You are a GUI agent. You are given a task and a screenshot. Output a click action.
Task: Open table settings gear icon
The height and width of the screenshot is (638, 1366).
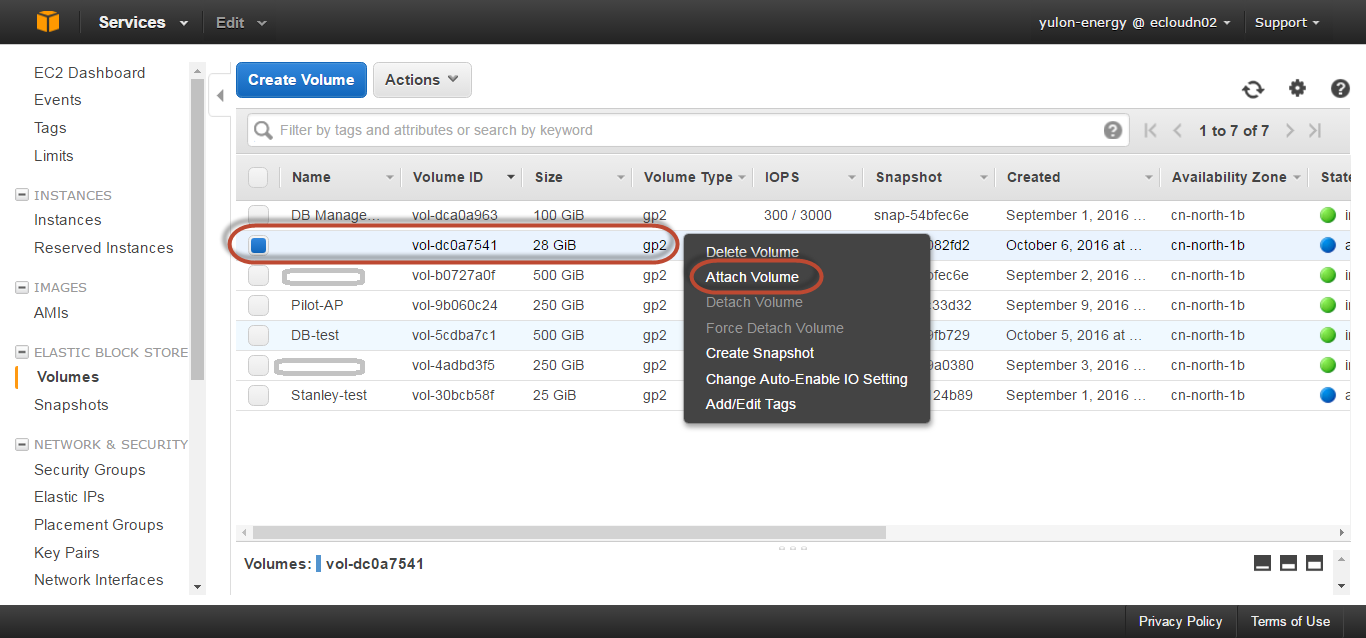1297,89
